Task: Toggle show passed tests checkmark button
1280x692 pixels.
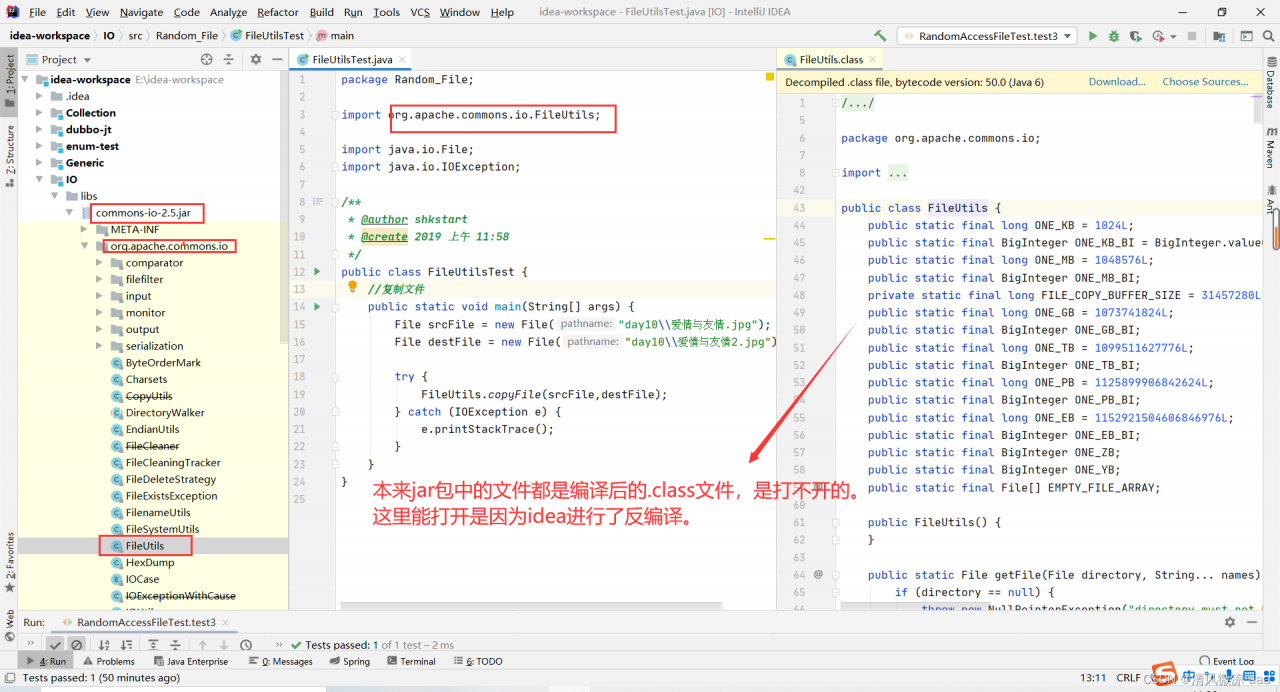Action: coord(55,645)
